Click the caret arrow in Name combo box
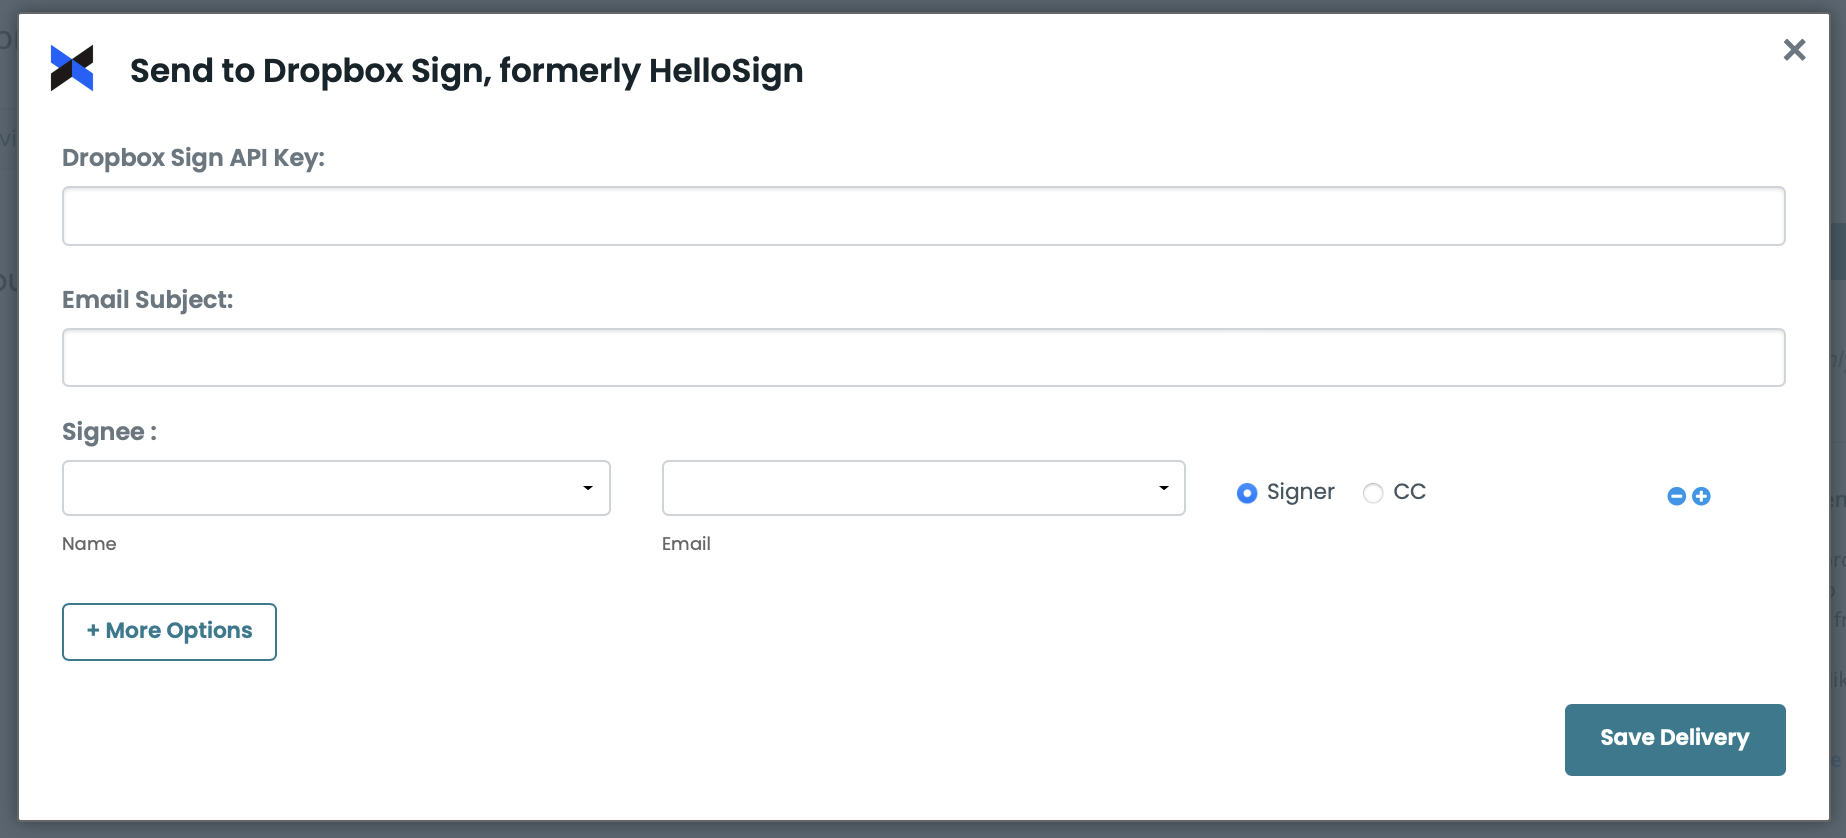The image size is (1846, 838). click(588, 488)
